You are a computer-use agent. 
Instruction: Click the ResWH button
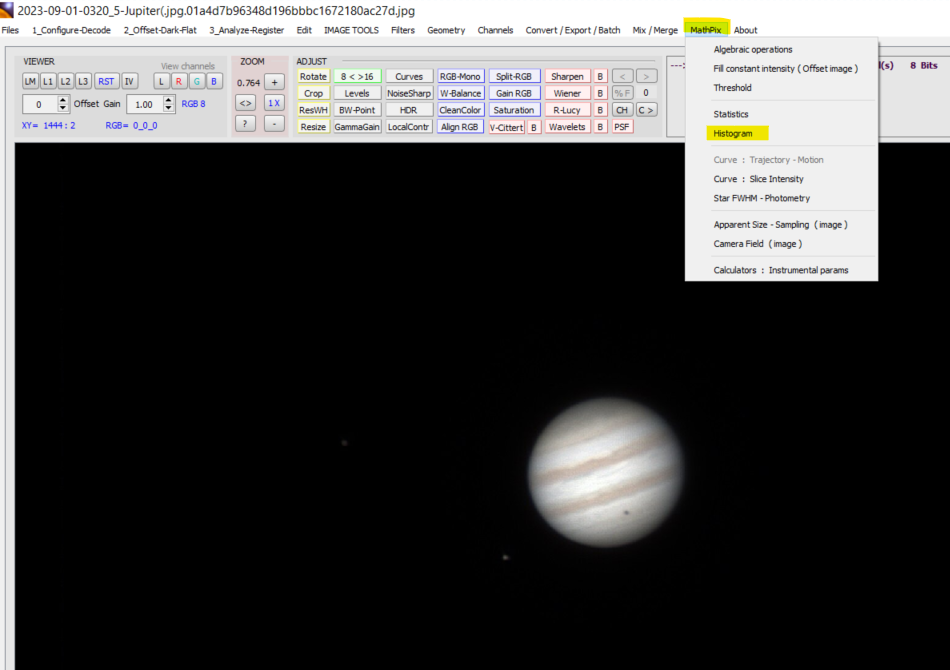(313, 110)
